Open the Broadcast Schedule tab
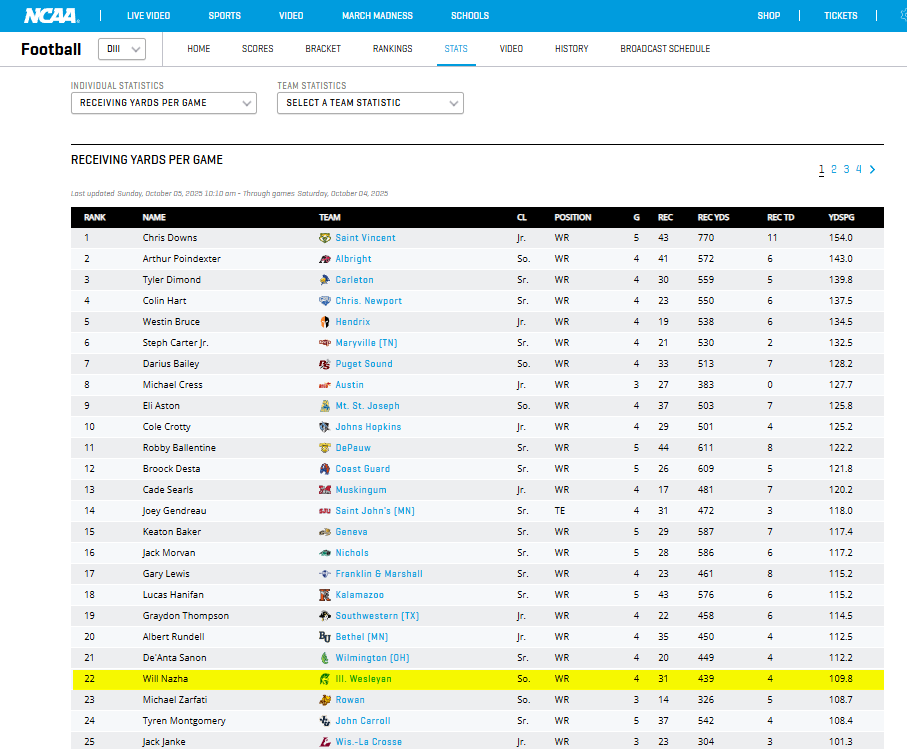This screenshot has height=749, width=907. tap(665, 49)
